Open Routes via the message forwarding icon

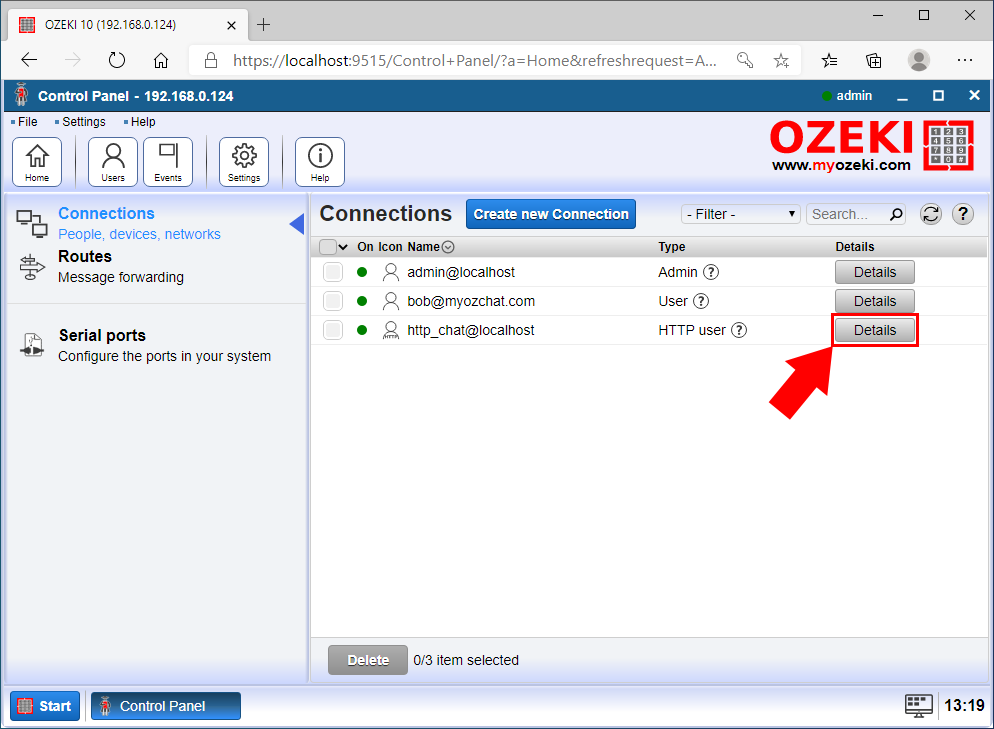click(31, 265)
